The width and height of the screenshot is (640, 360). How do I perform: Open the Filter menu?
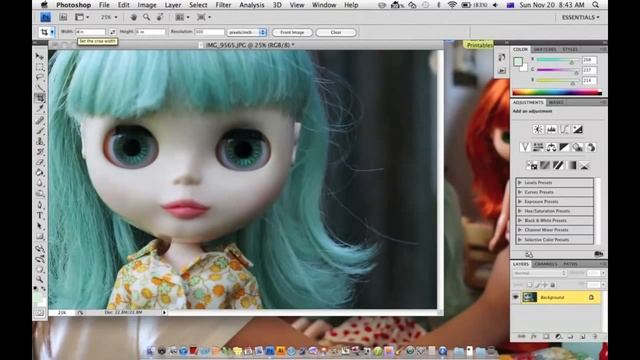[223, 5]
